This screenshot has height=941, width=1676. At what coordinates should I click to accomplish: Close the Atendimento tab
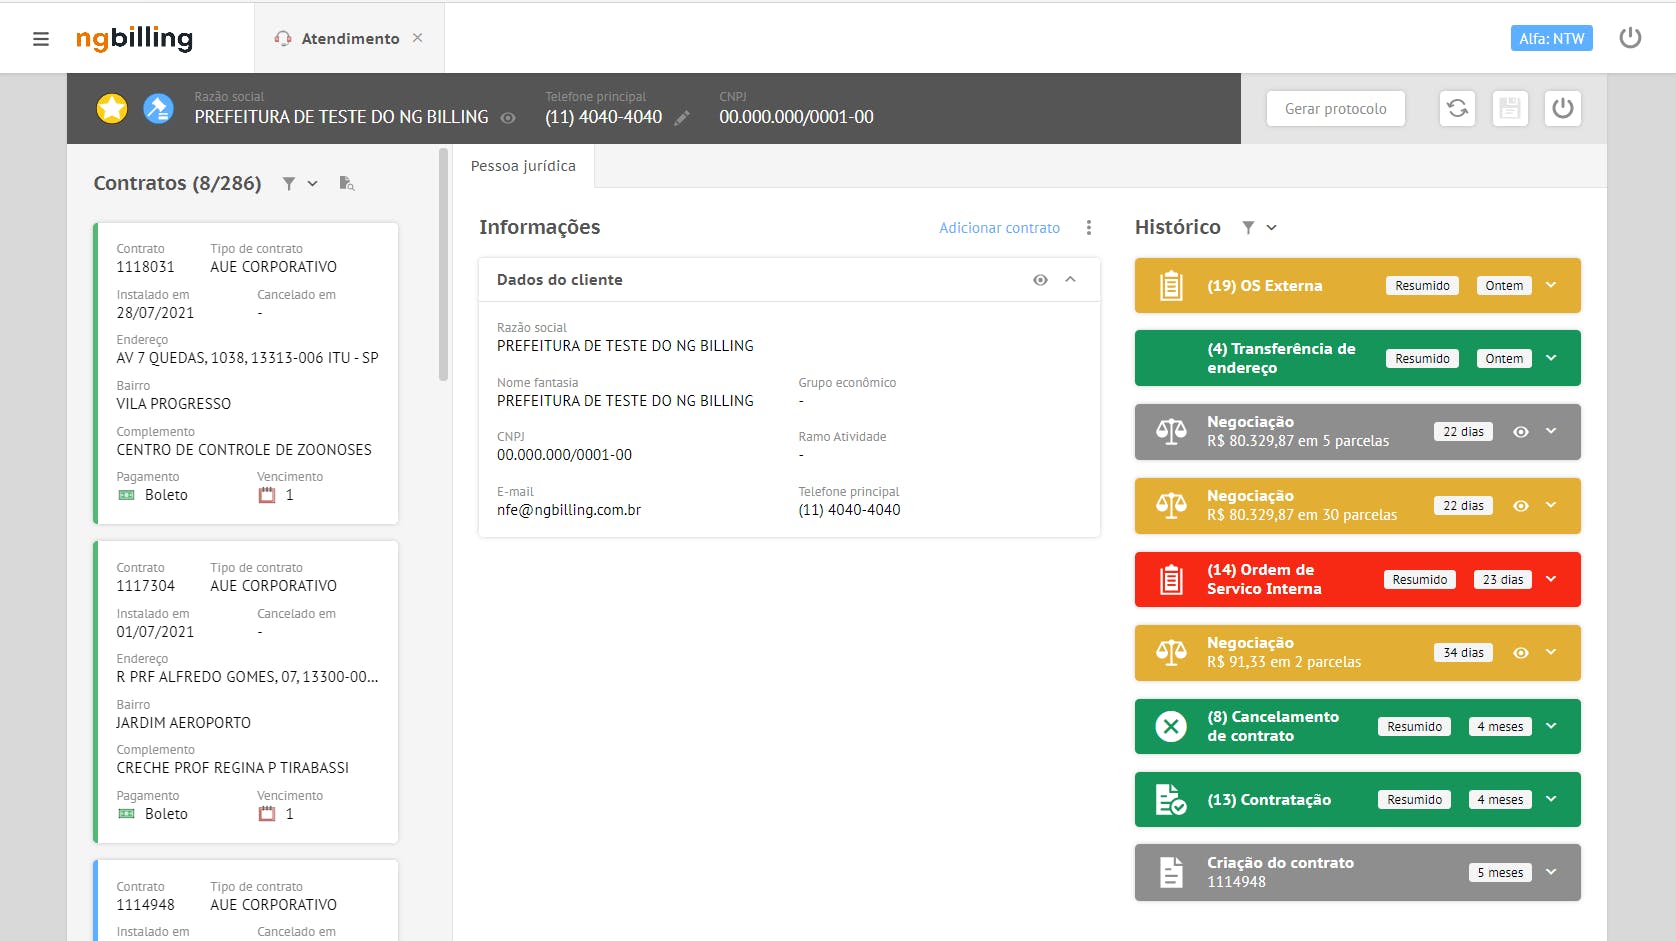418,38
